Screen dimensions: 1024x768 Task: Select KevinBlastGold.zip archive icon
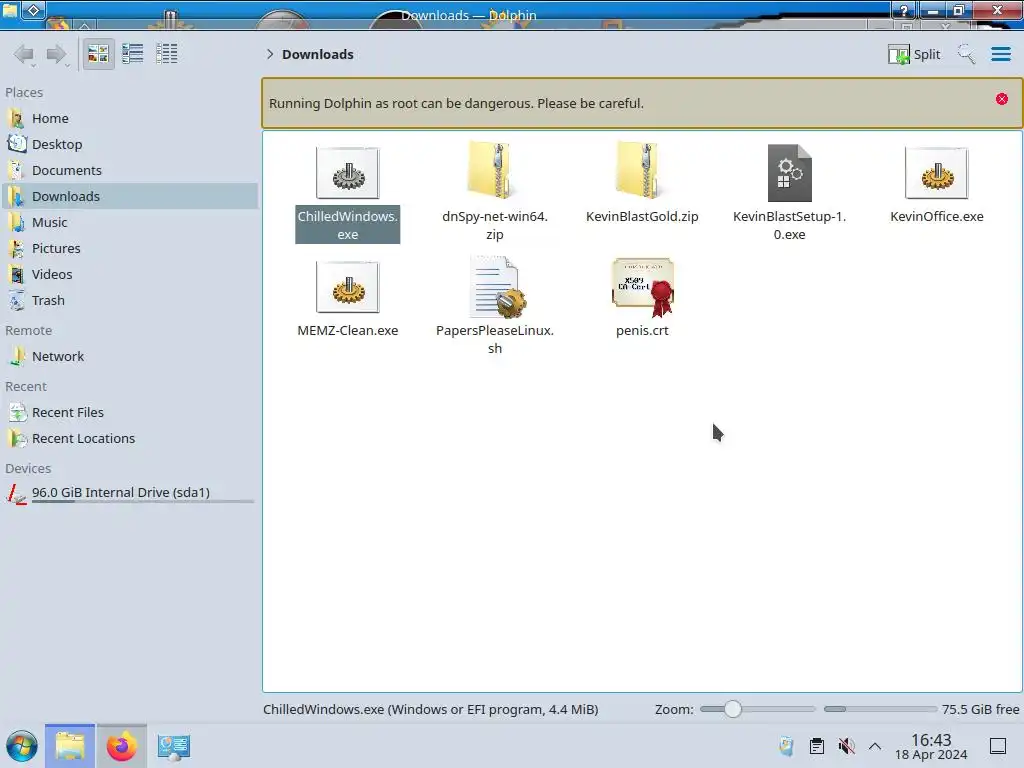click(642, 170)
